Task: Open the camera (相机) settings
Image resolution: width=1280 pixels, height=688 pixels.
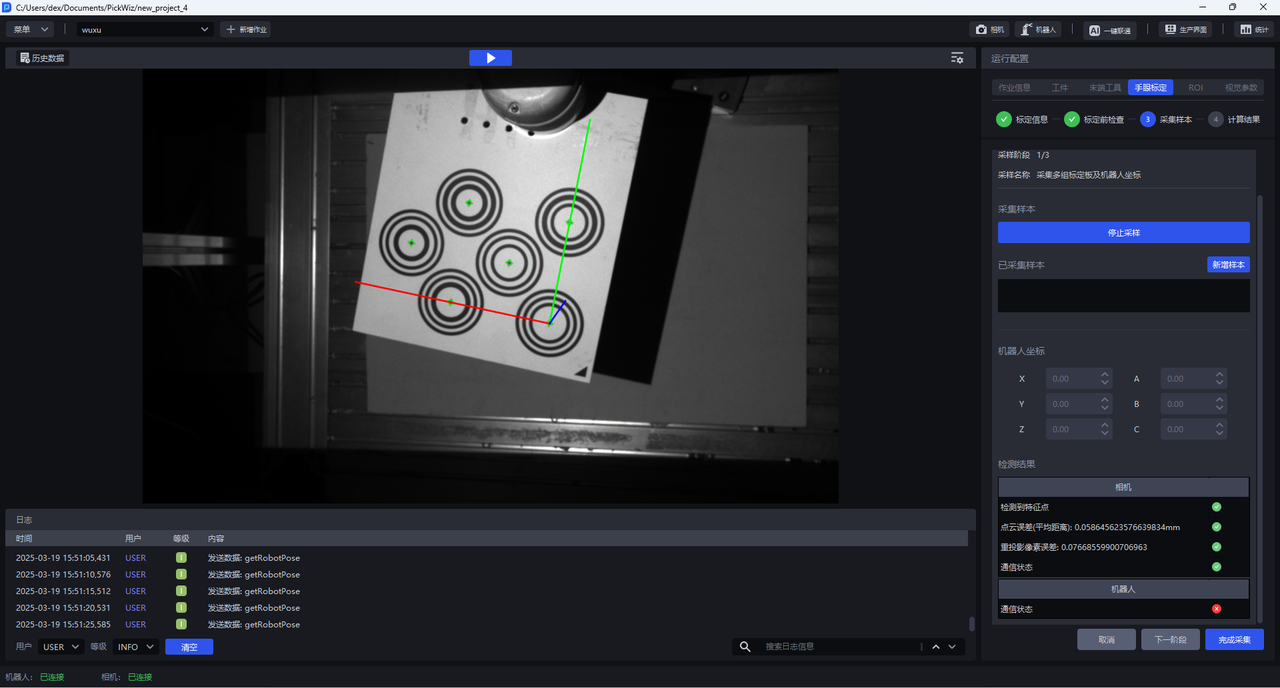Action: [x=989, y=30]
